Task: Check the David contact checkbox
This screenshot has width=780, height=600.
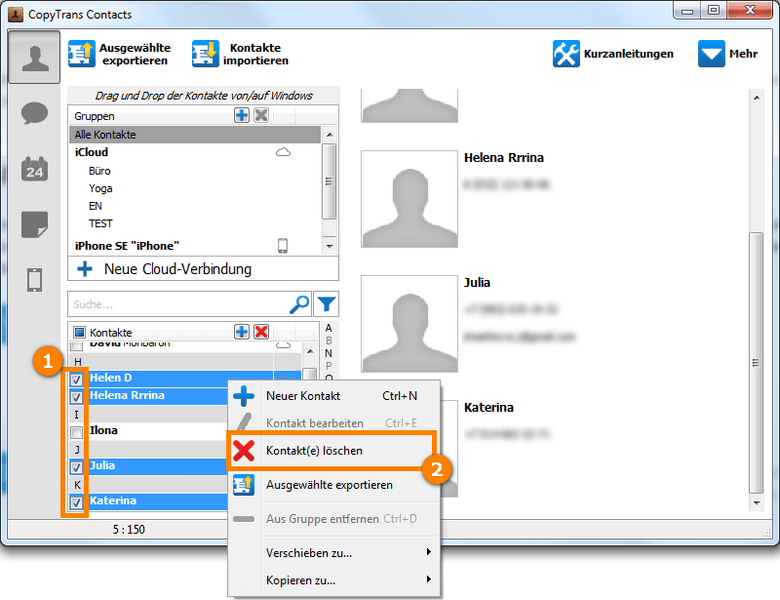Action: (76, 345)
